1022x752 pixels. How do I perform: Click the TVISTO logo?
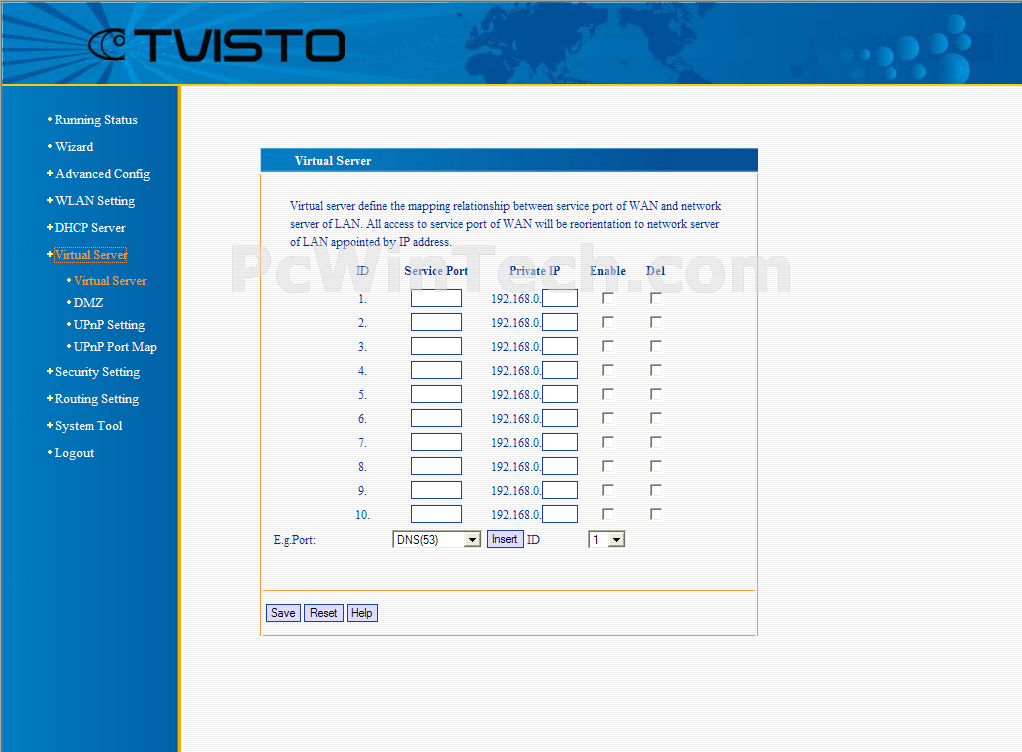(x=216, y=45)
